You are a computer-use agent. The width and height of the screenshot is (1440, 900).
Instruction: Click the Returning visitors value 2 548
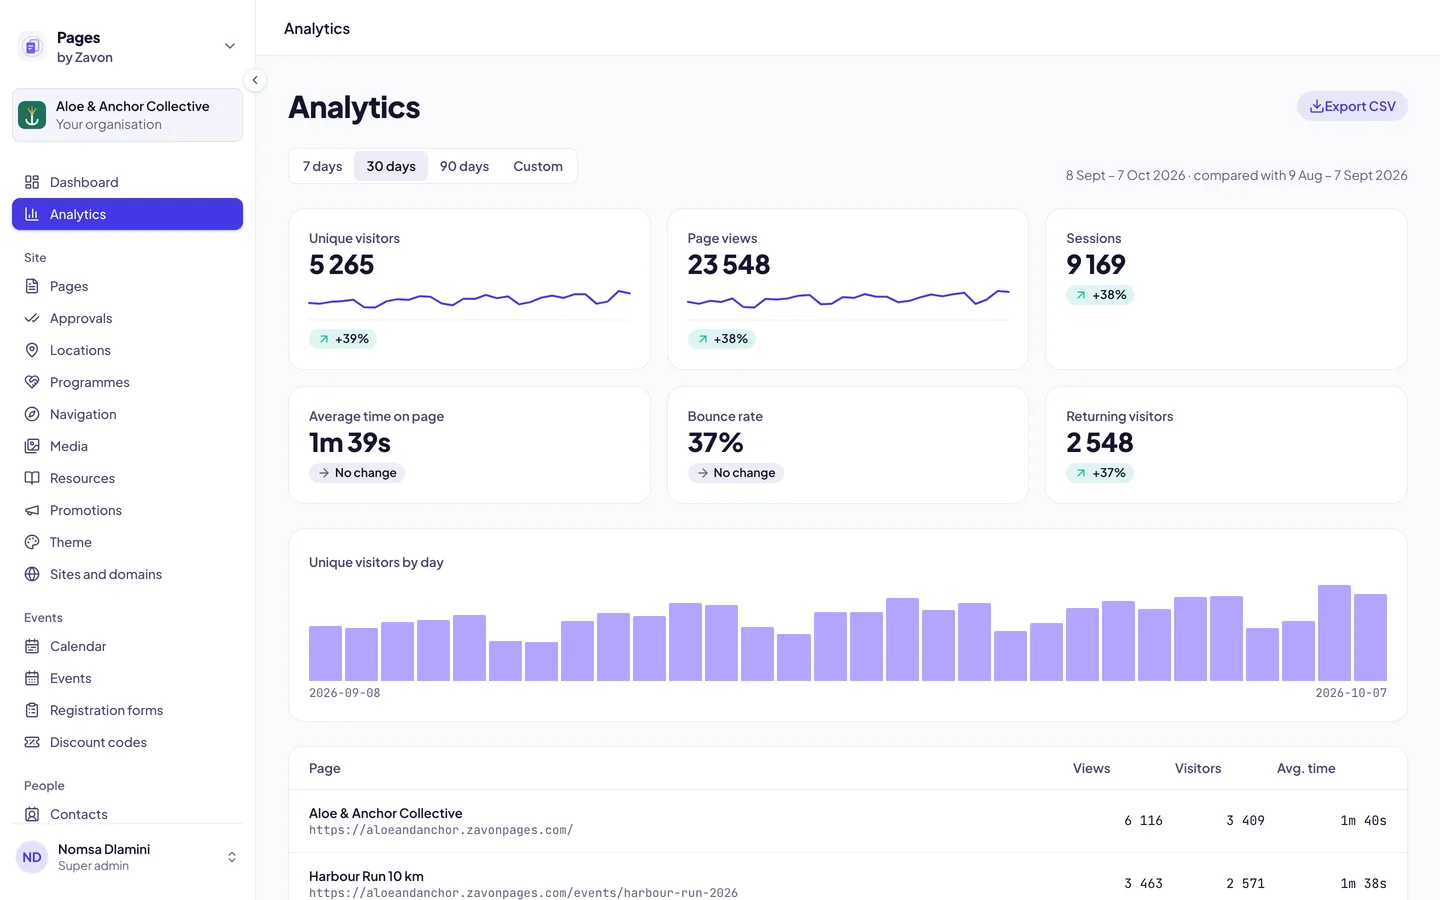tap(1100, 442)
